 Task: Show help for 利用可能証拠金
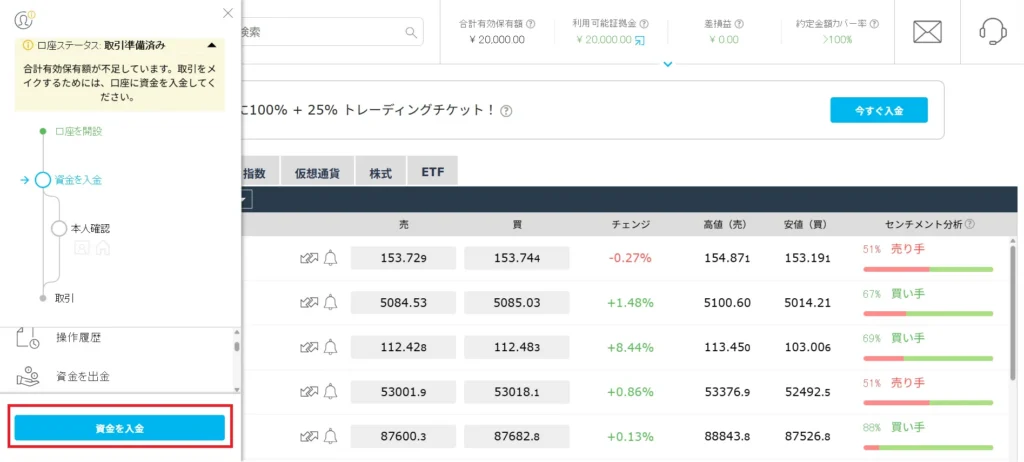[x=644, y=24]
